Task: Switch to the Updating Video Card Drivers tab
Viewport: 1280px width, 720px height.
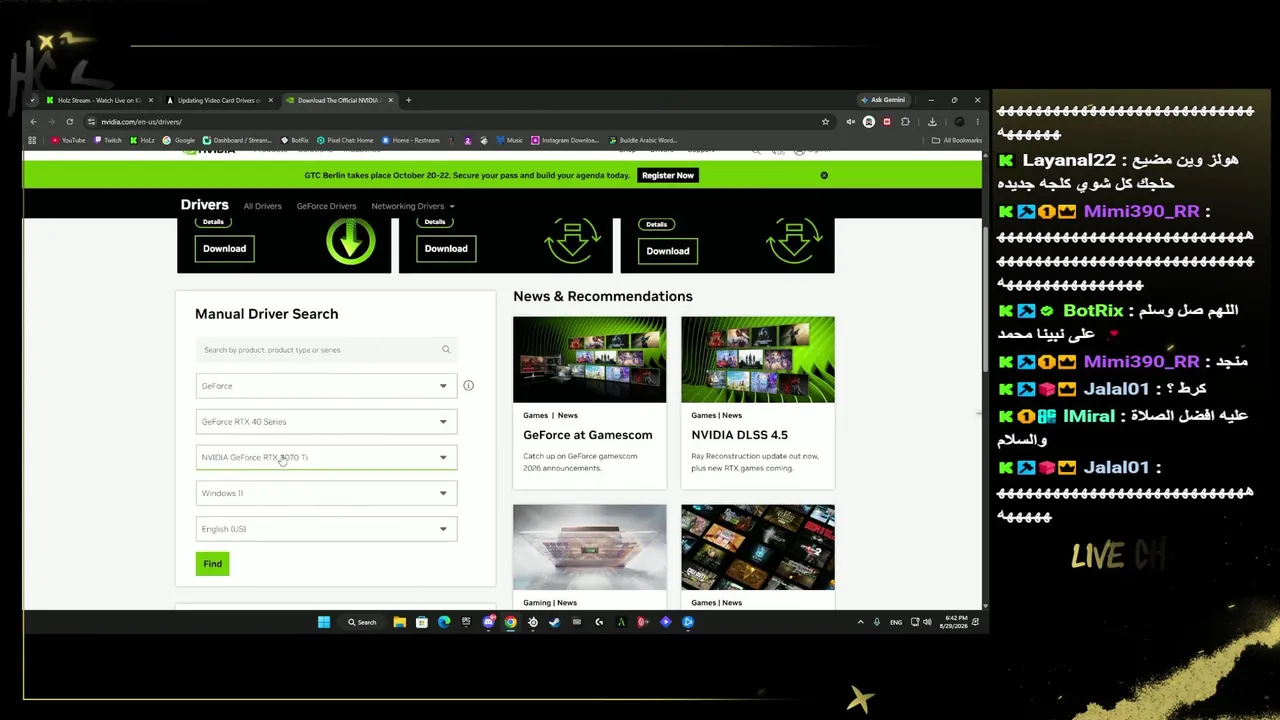Action: (x=216, y=100)
